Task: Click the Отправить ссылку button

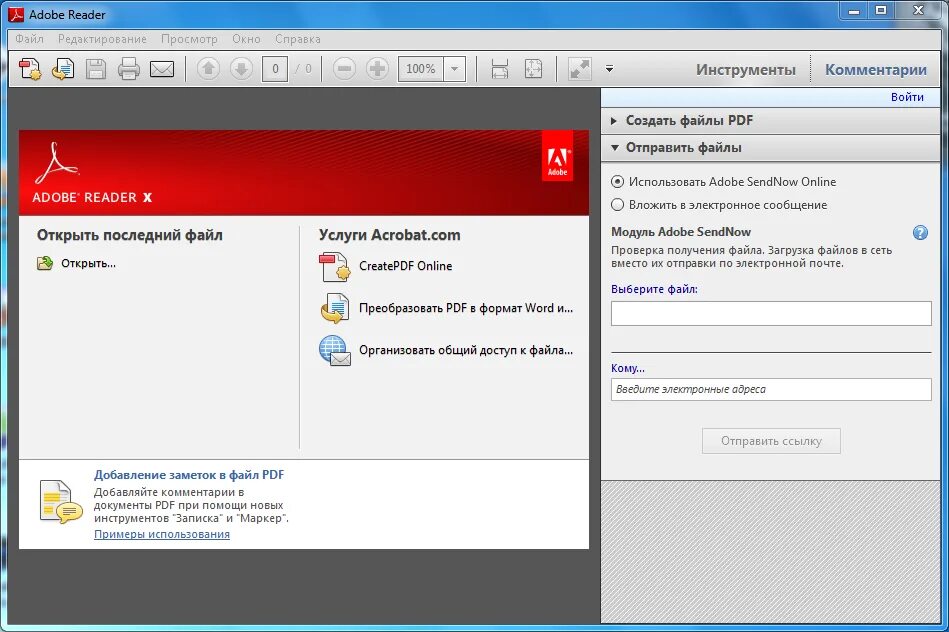Action: pyautogui.click(x=771, y=441)
